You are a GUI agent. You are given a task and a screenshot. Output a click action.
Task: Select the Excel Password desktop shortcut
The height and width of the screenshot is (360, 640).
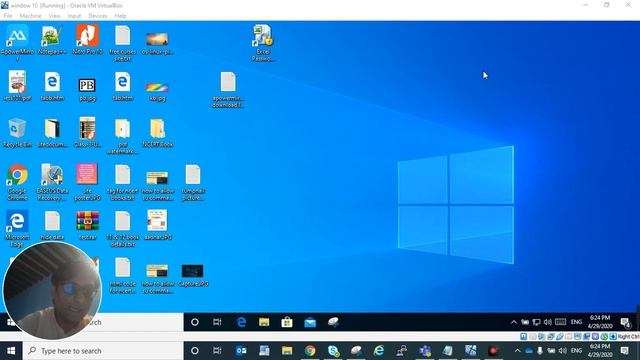tap(262, 42)
